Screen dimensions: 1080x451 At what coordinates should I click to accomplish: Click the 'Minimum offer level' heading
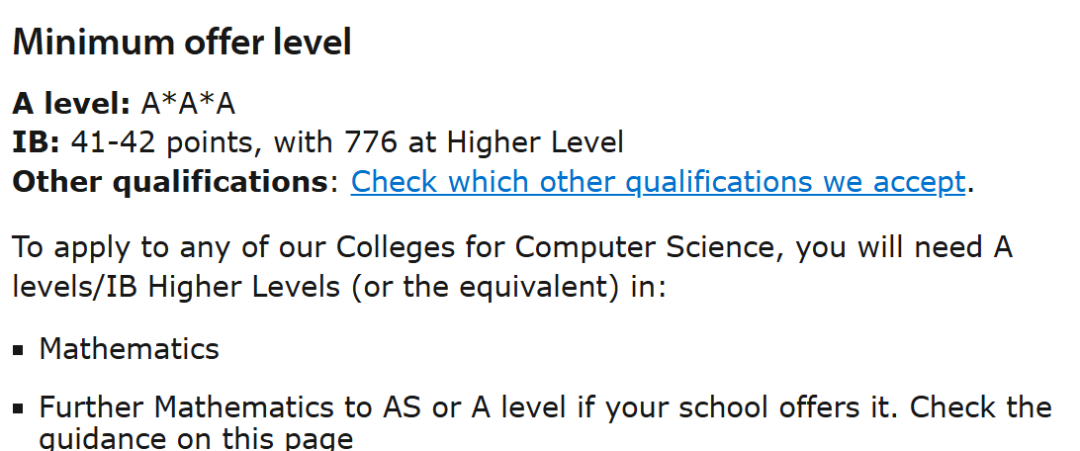[x=182, y=42]
